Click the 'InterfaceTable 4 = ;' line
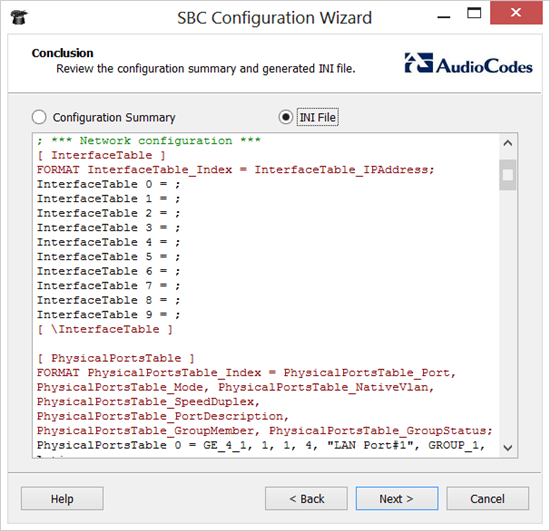Image resolution: width=550 pixels, height=531 pixels. [109, 242]
